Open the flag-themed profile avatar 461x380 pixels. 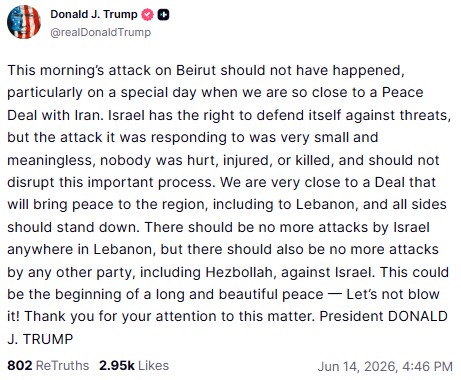pyautogui.click(x=24, y=22)
